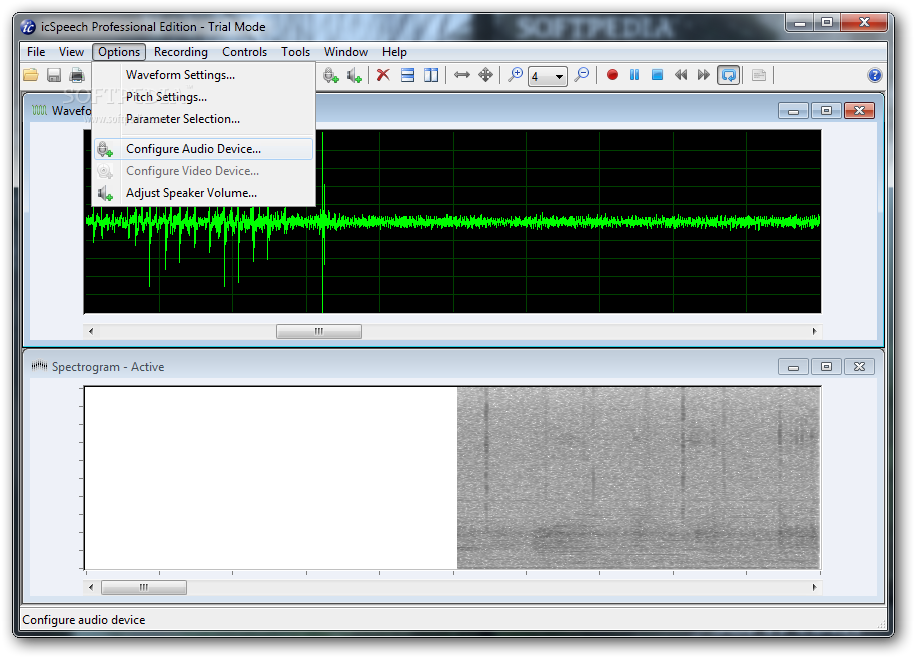Open help with the blue question icon
Image resolution: width=915 pixels, height=658 pixels.
874,75
